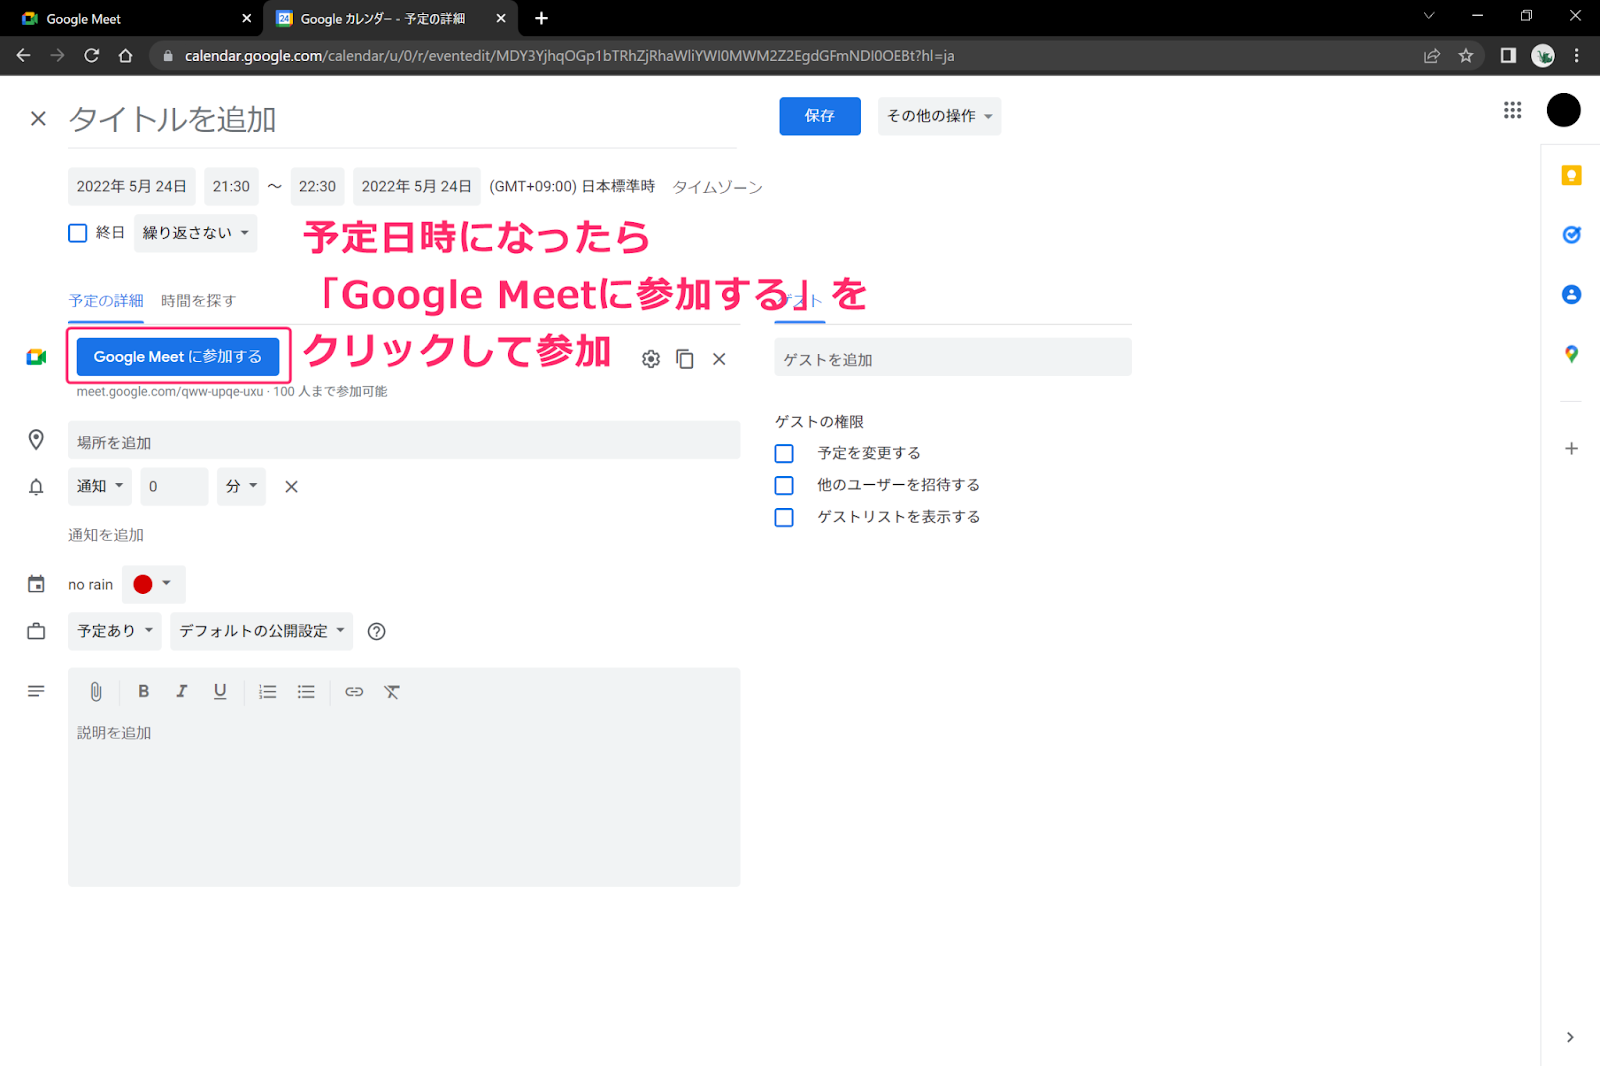Viewport: 1600px width, 1066px height.
Task: Open the end date picker
Action: pyautogui.click(x=416, y=187)
